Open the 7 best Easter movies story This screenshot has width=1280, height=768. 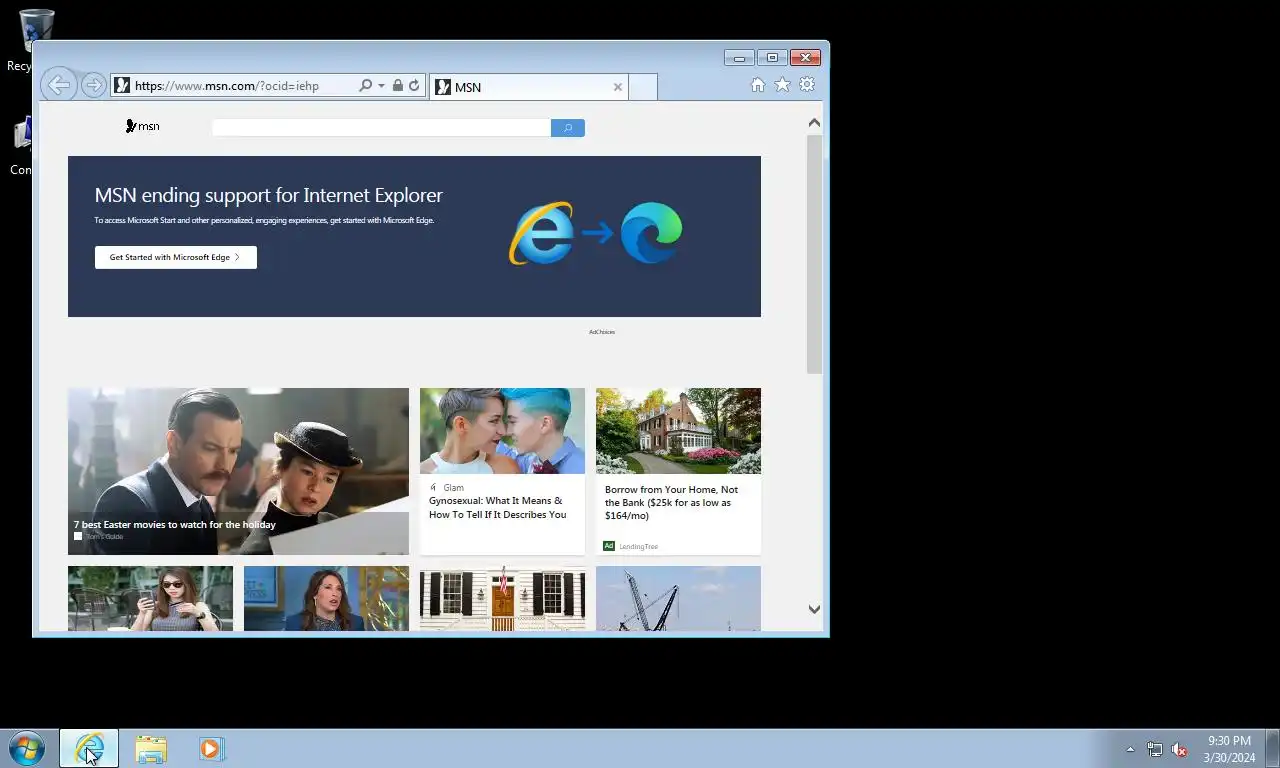coord(175,524)
